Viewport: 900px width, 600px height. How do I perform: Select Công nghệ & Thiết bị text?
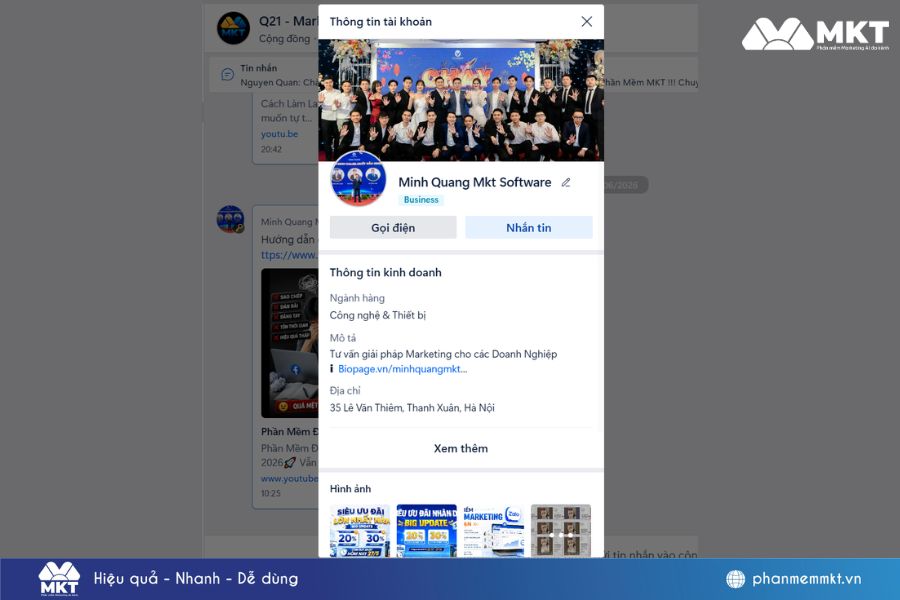[x=377, y=315]
